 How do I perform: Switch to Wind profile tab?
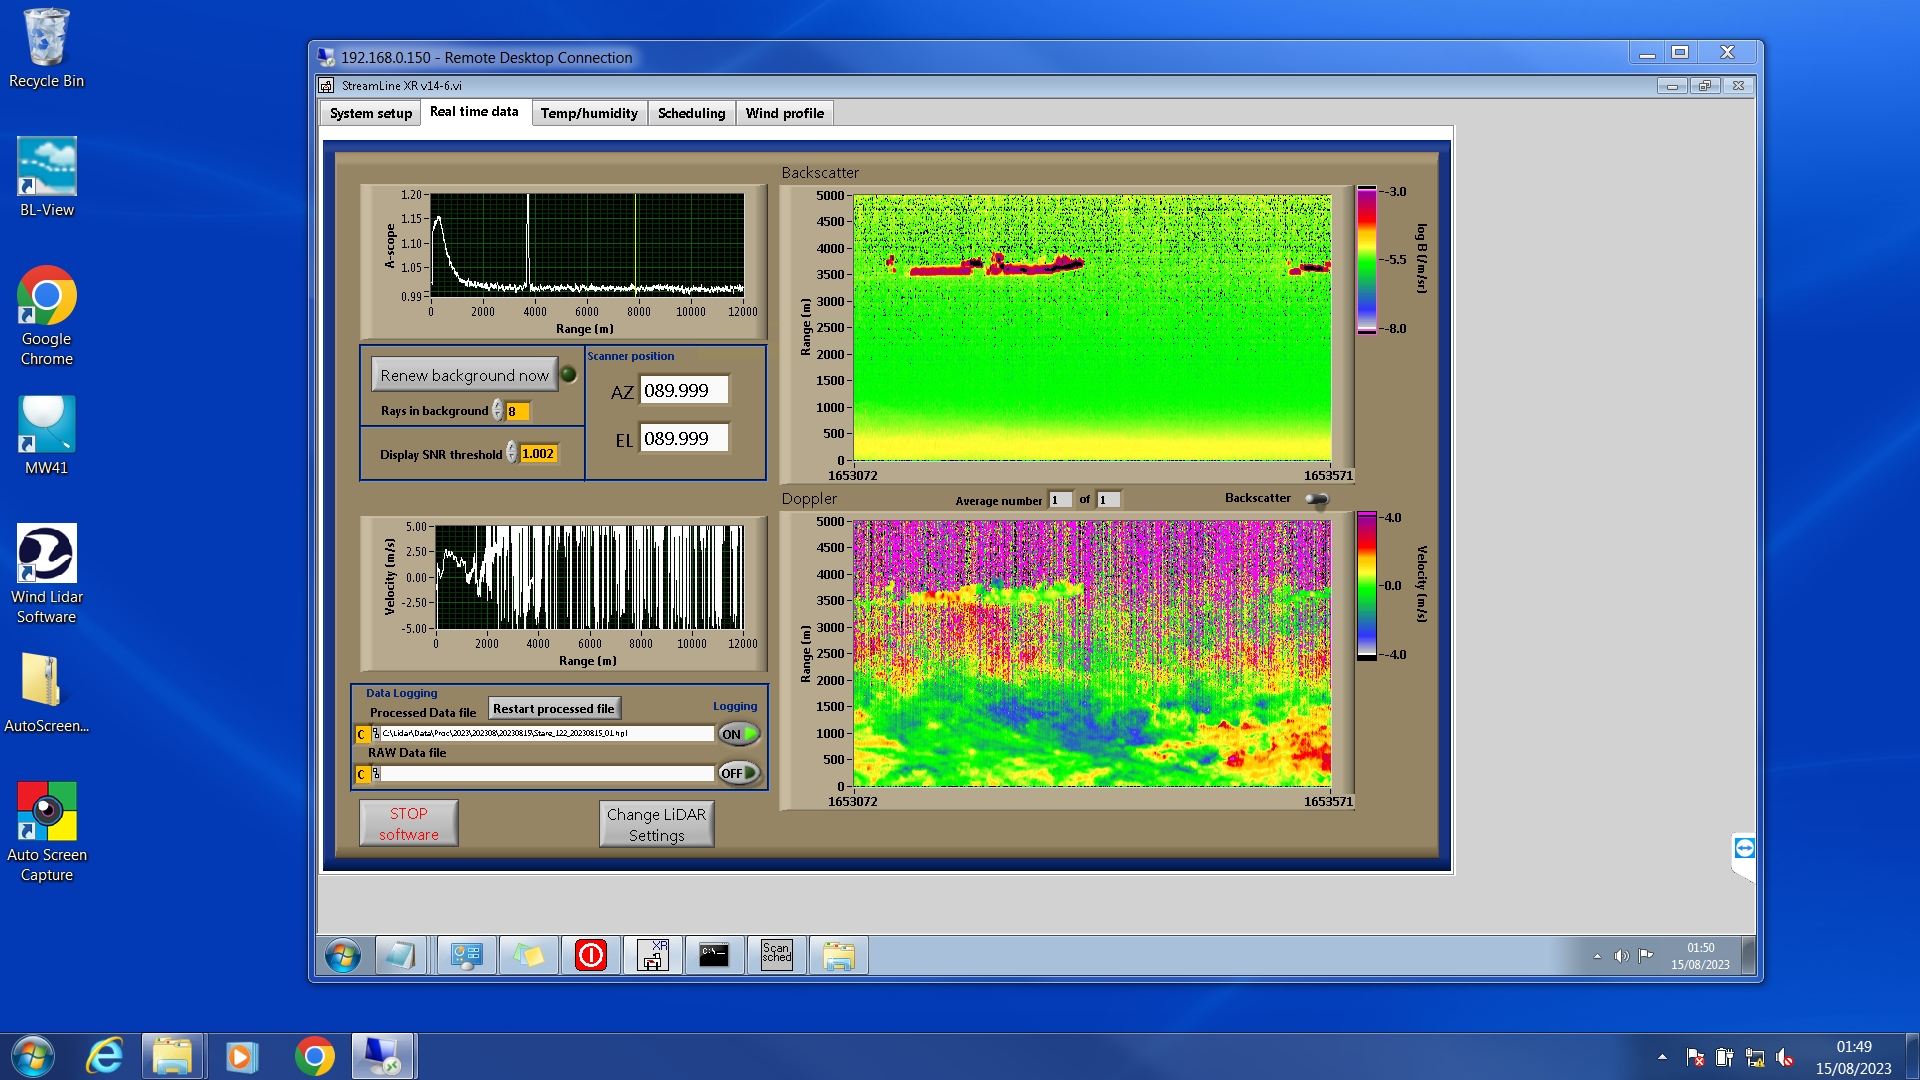(784, 113)
